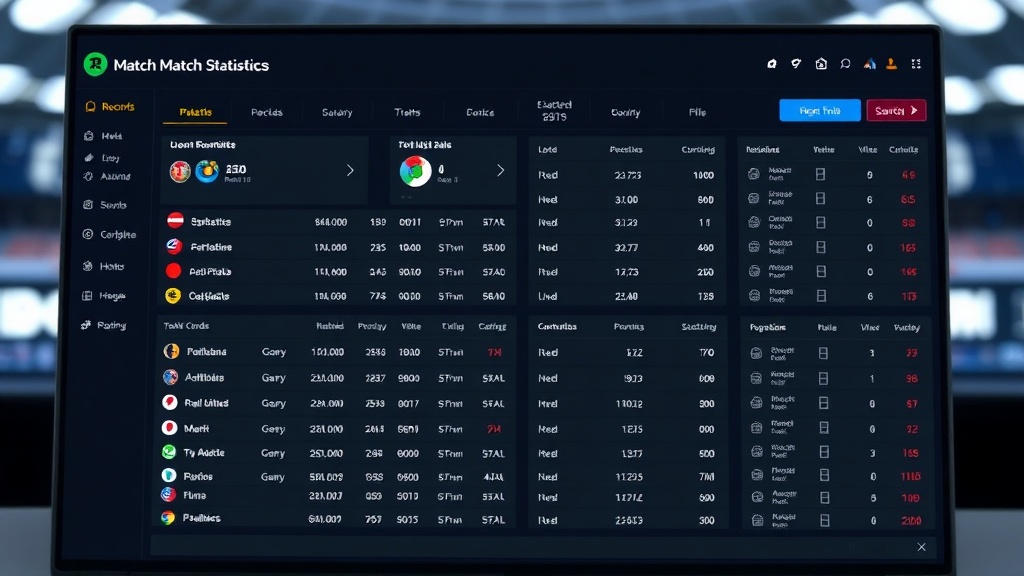Click the multicolor circle logo in second card

(x=415, y=171)
